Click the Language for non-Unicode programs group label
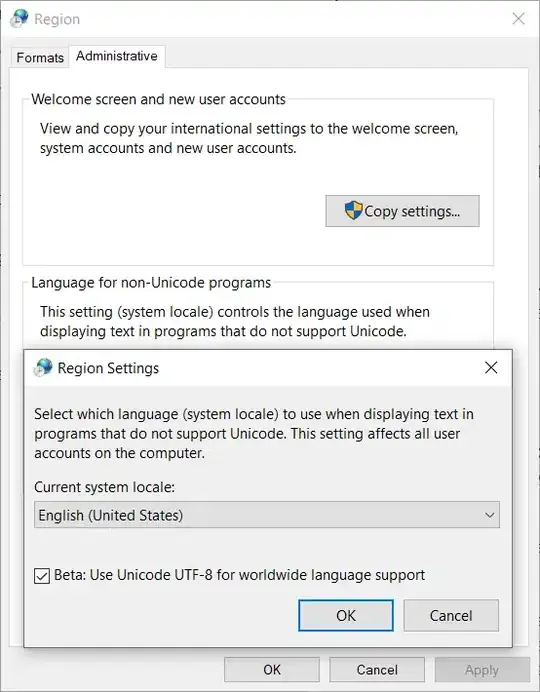Image resolution: width=540 pixels, height=692 pixels. 151,282
